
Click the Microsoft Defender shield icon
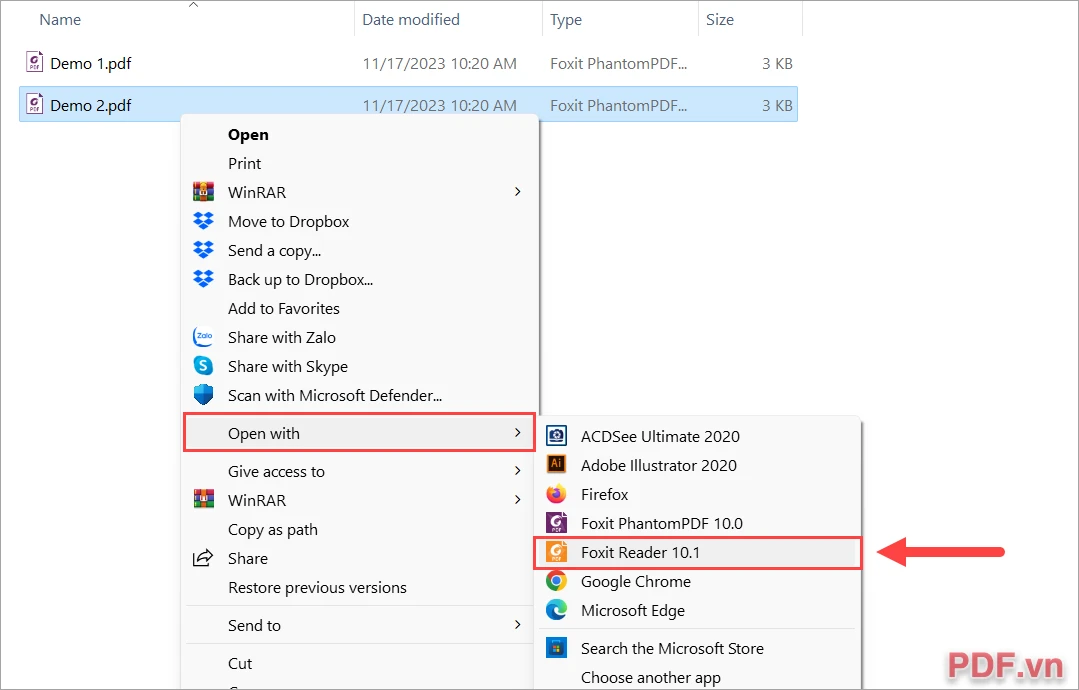click(x=204, y=395)
